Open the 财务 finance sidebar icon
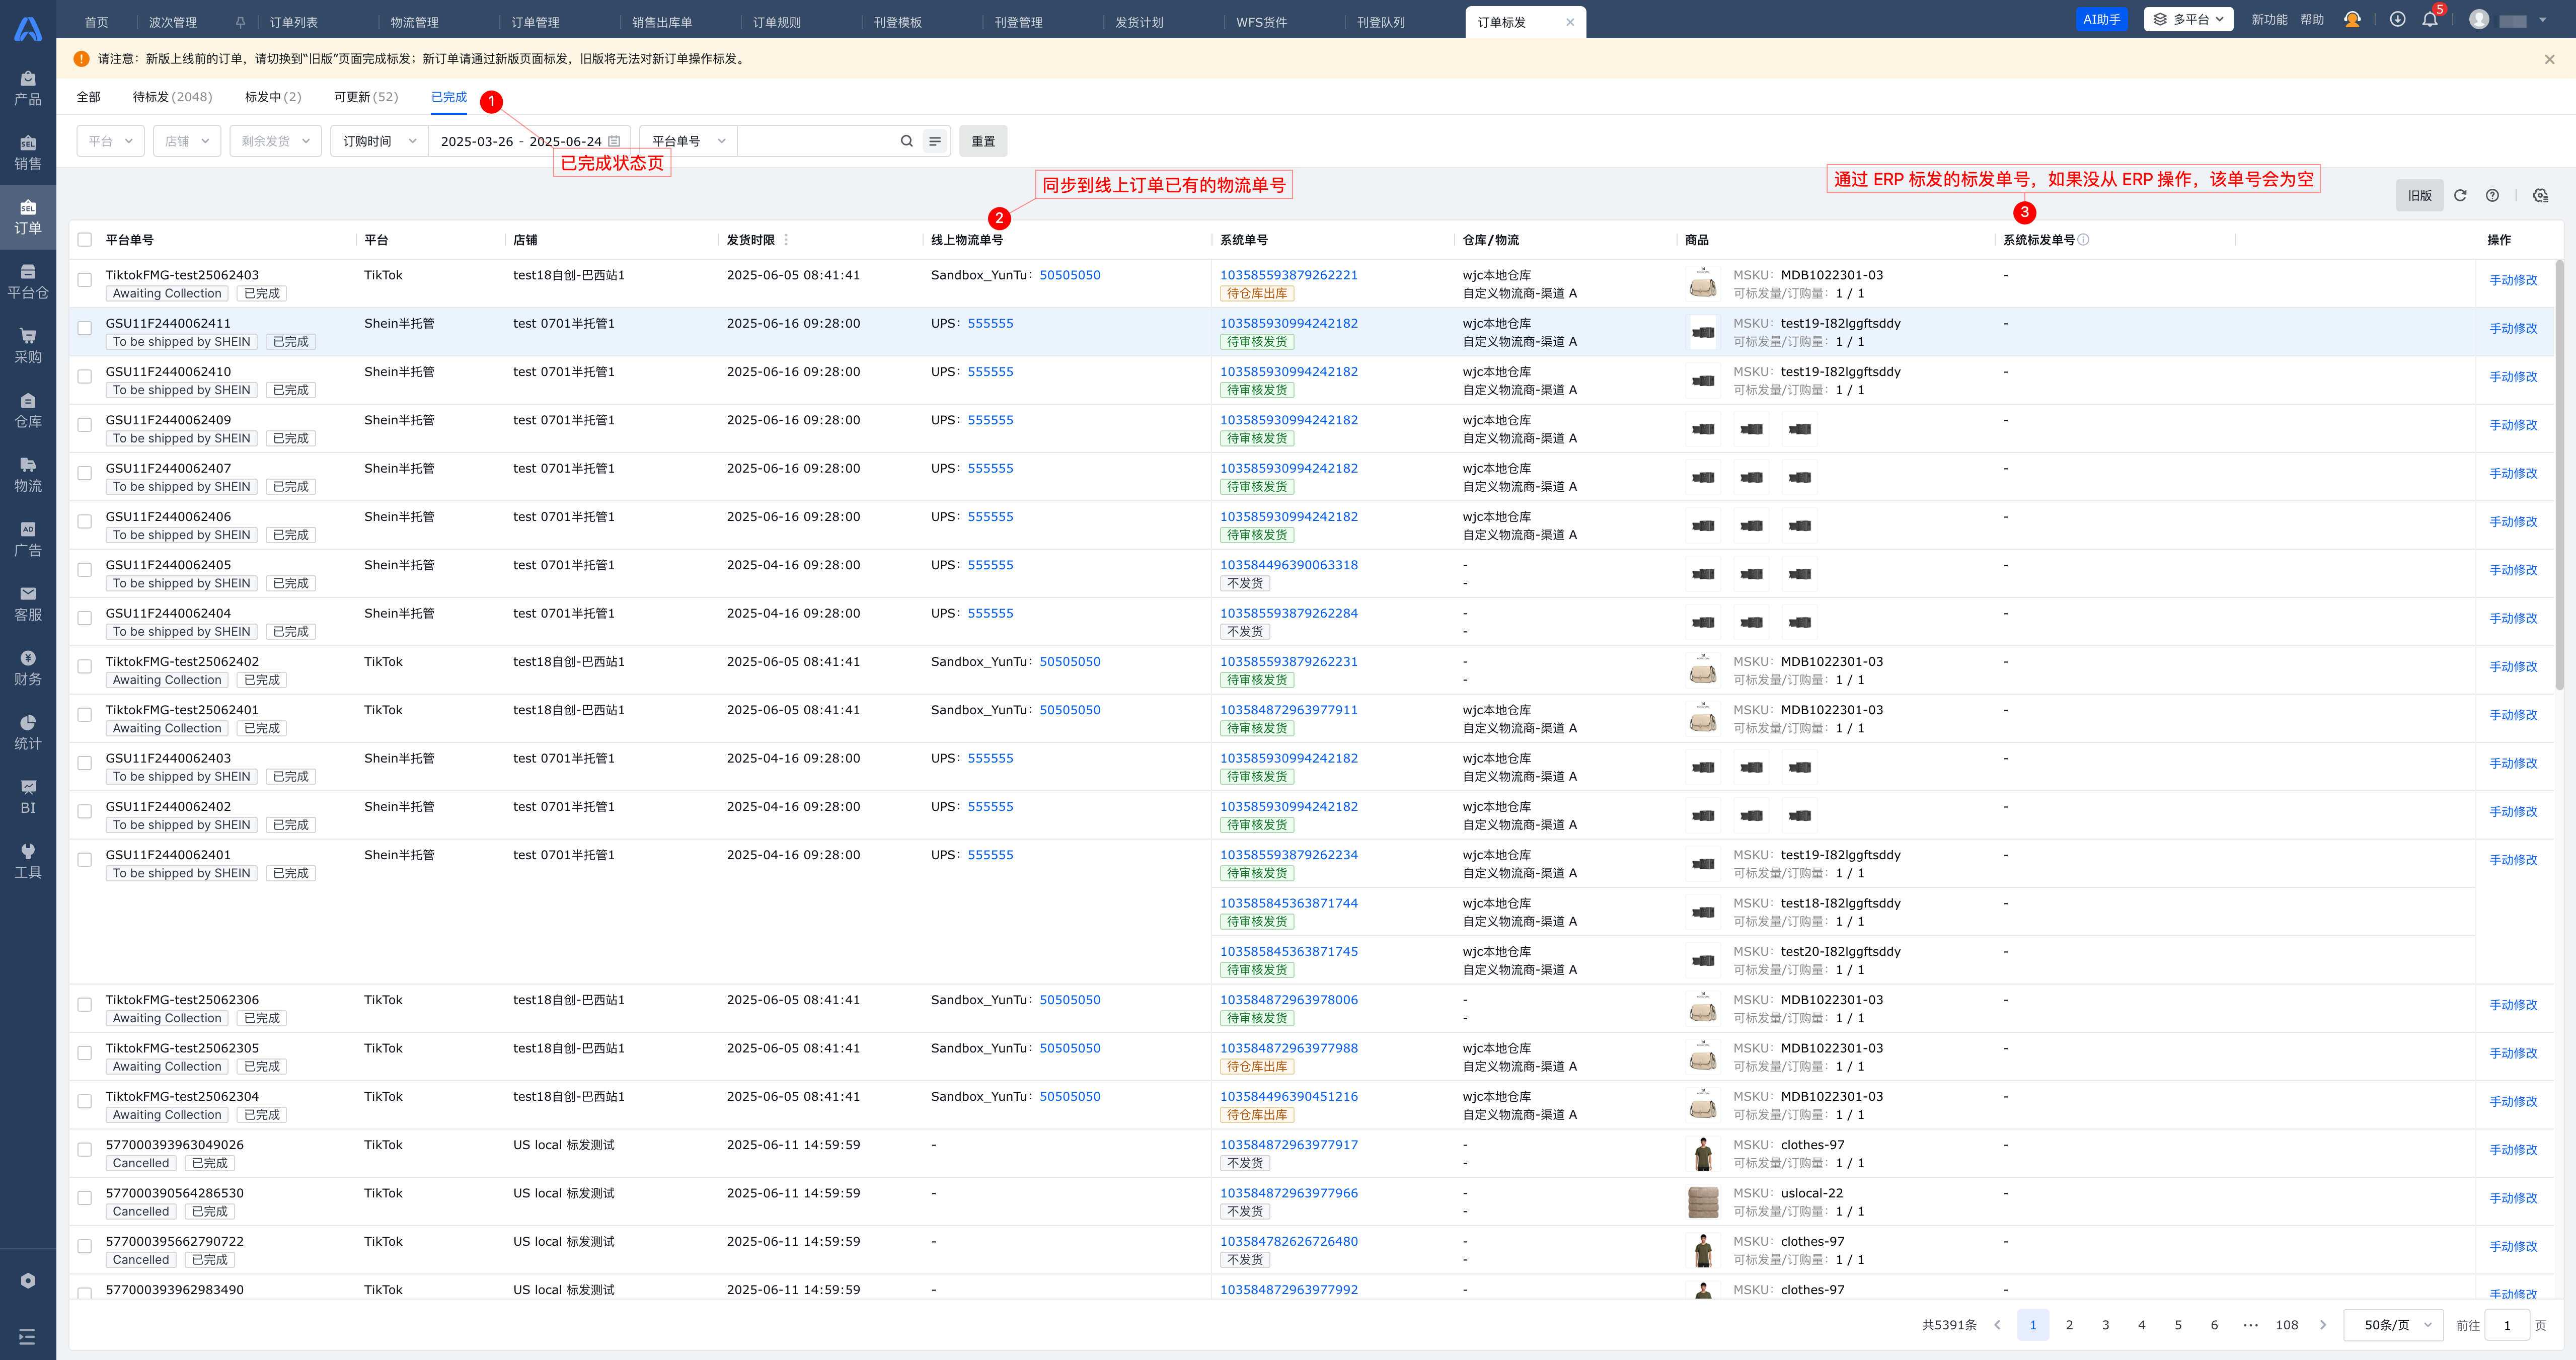2576x1360 pixels. point(28,667)
